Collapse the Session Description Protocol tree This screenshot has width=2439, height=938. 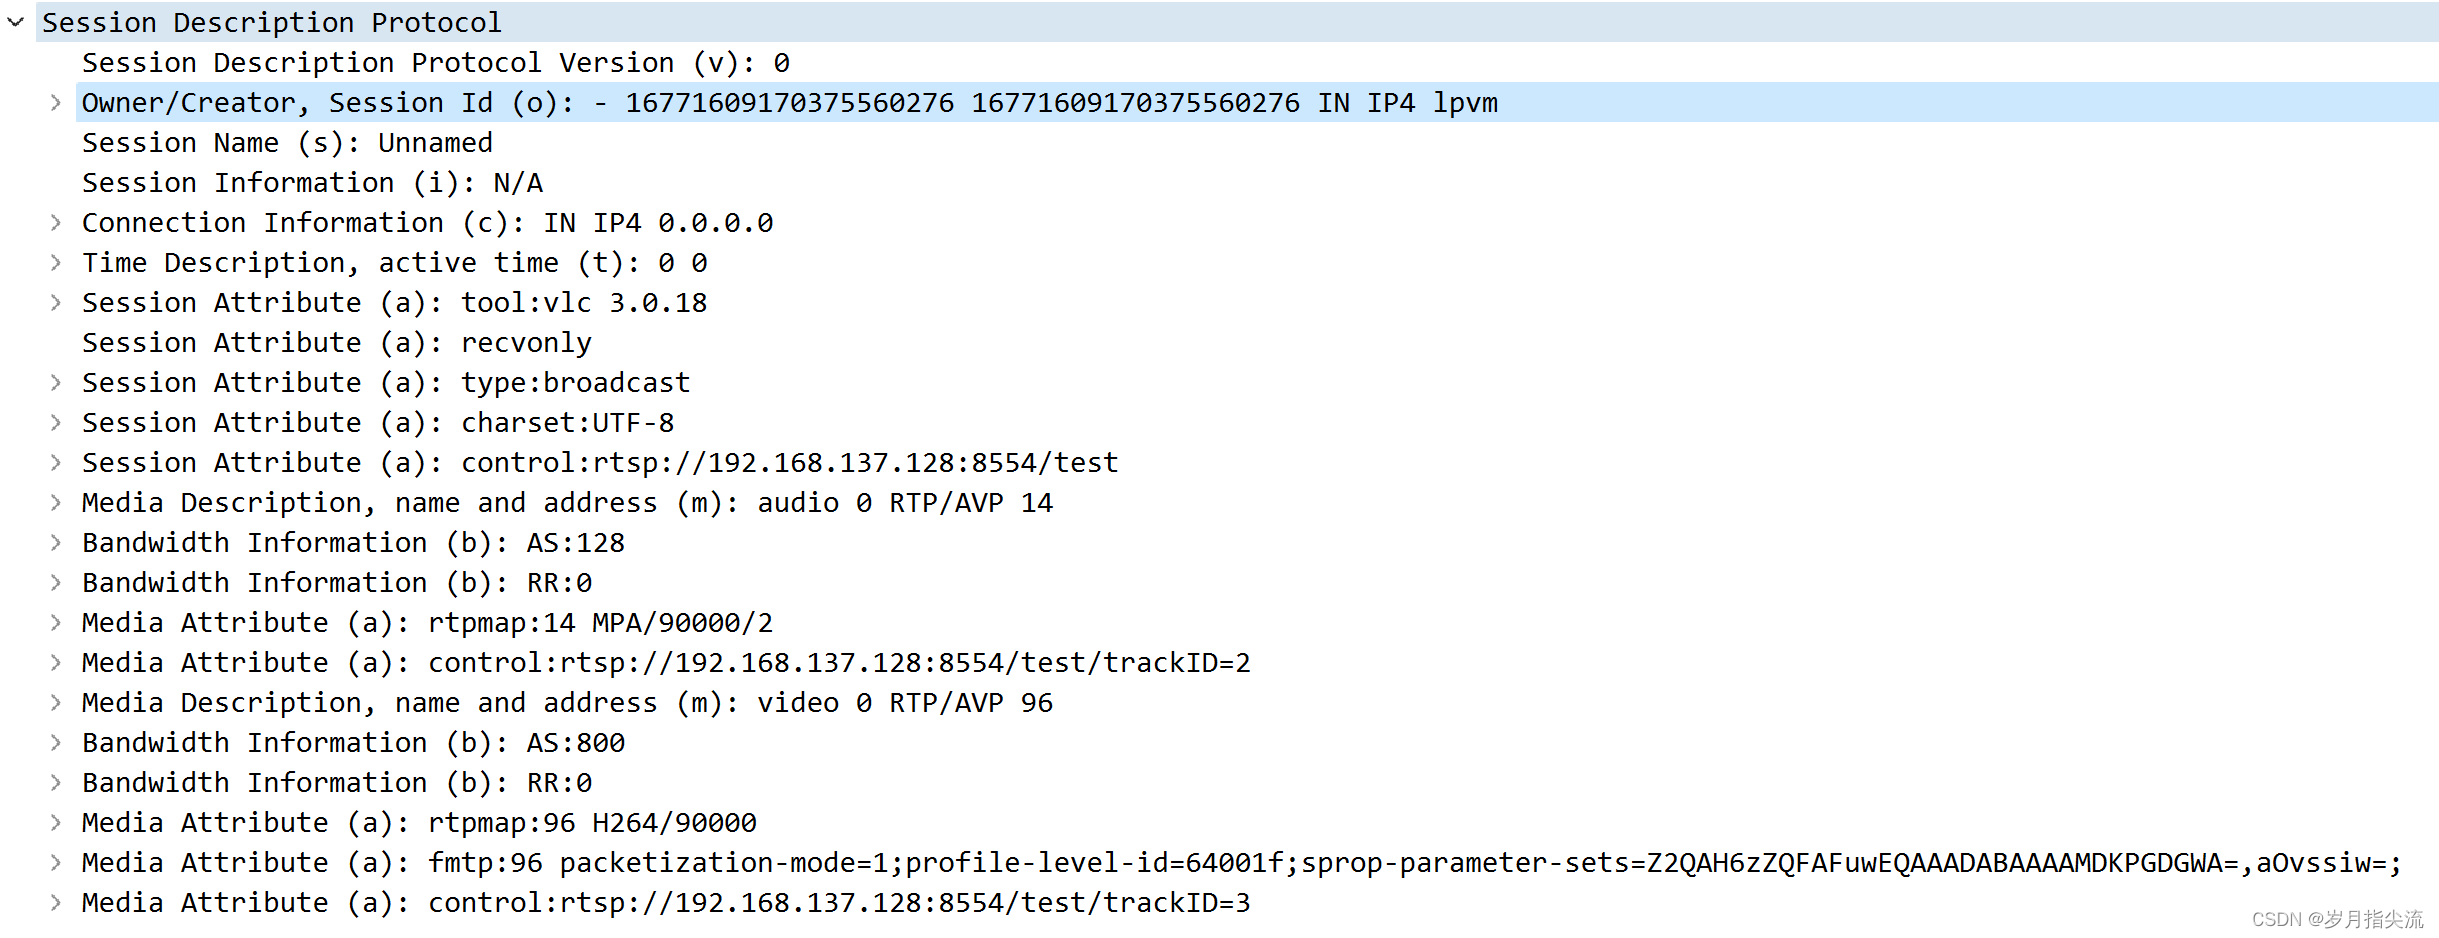[x=15, y=22]
